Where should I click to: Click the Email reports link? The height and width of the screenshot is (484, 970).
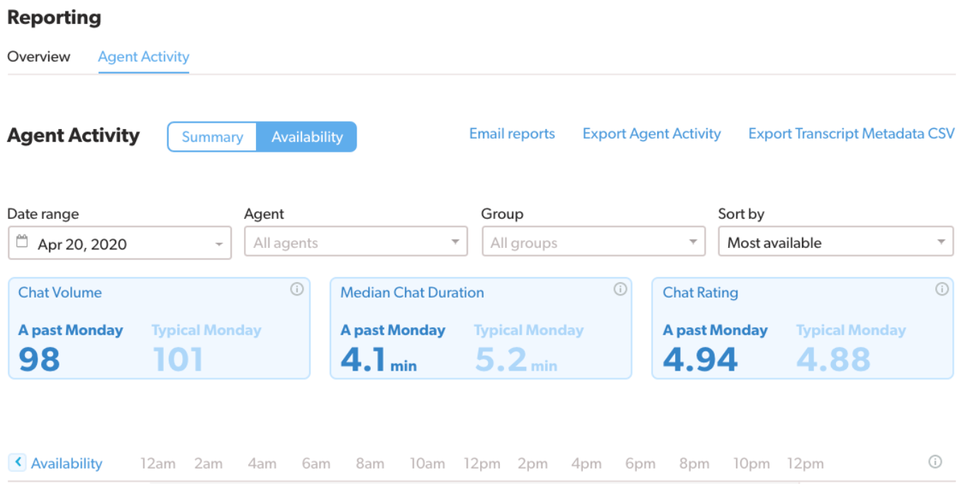(x=512, y=133)
